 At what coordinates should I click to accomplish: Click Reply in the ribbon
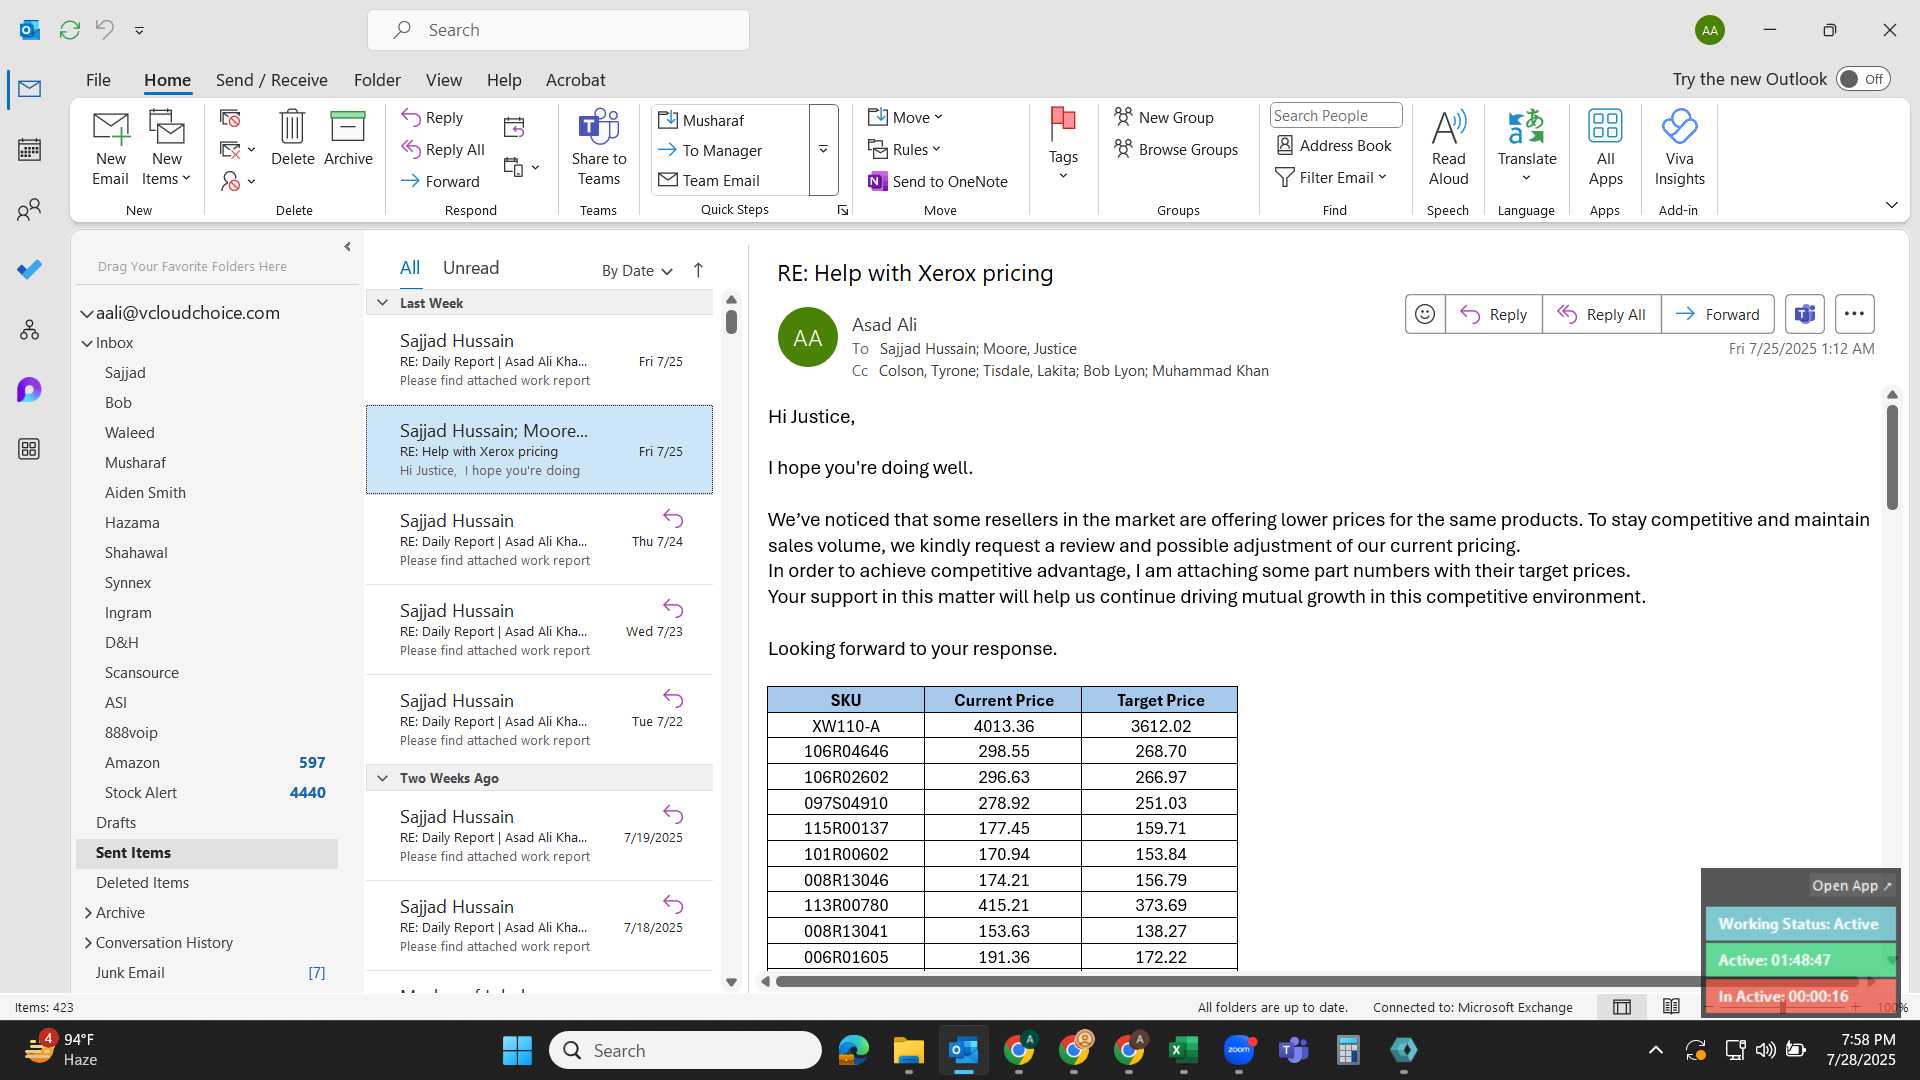point(432,118)
